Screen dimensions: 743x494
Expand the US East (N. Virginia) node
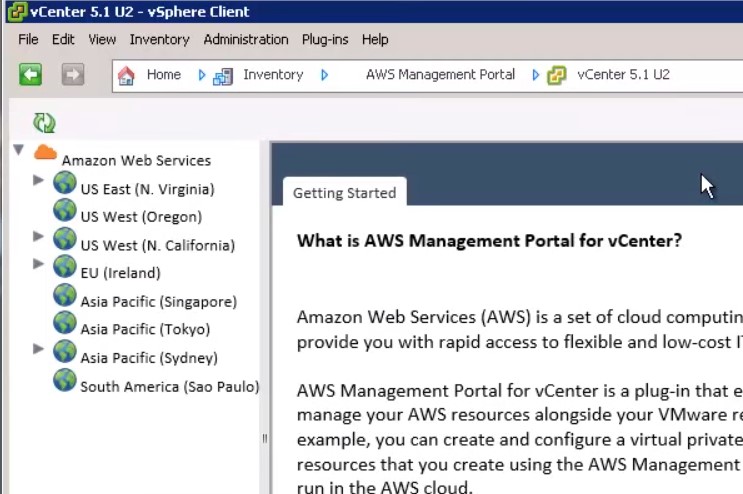38,180
